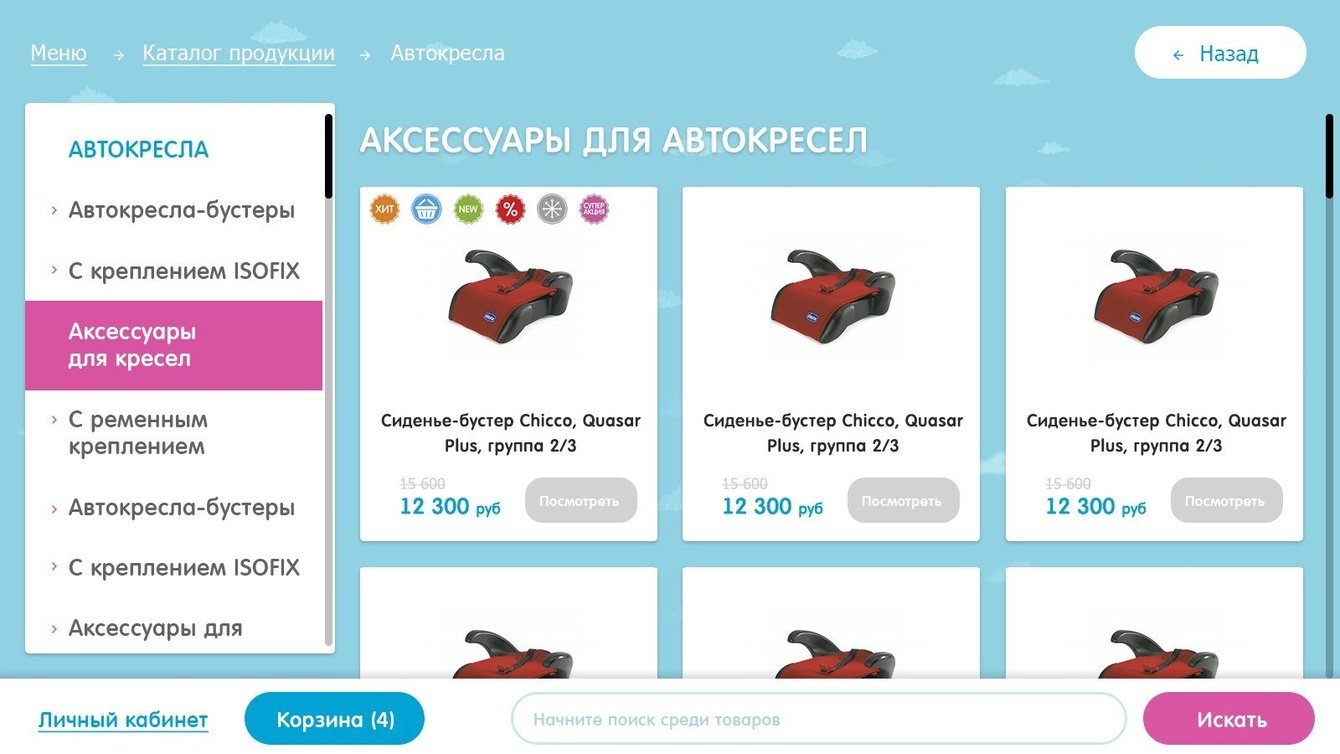Click the red percent discount badge
Image resolution: width=1340 pixels, height=754 pixels.
[x=511, y=209]
